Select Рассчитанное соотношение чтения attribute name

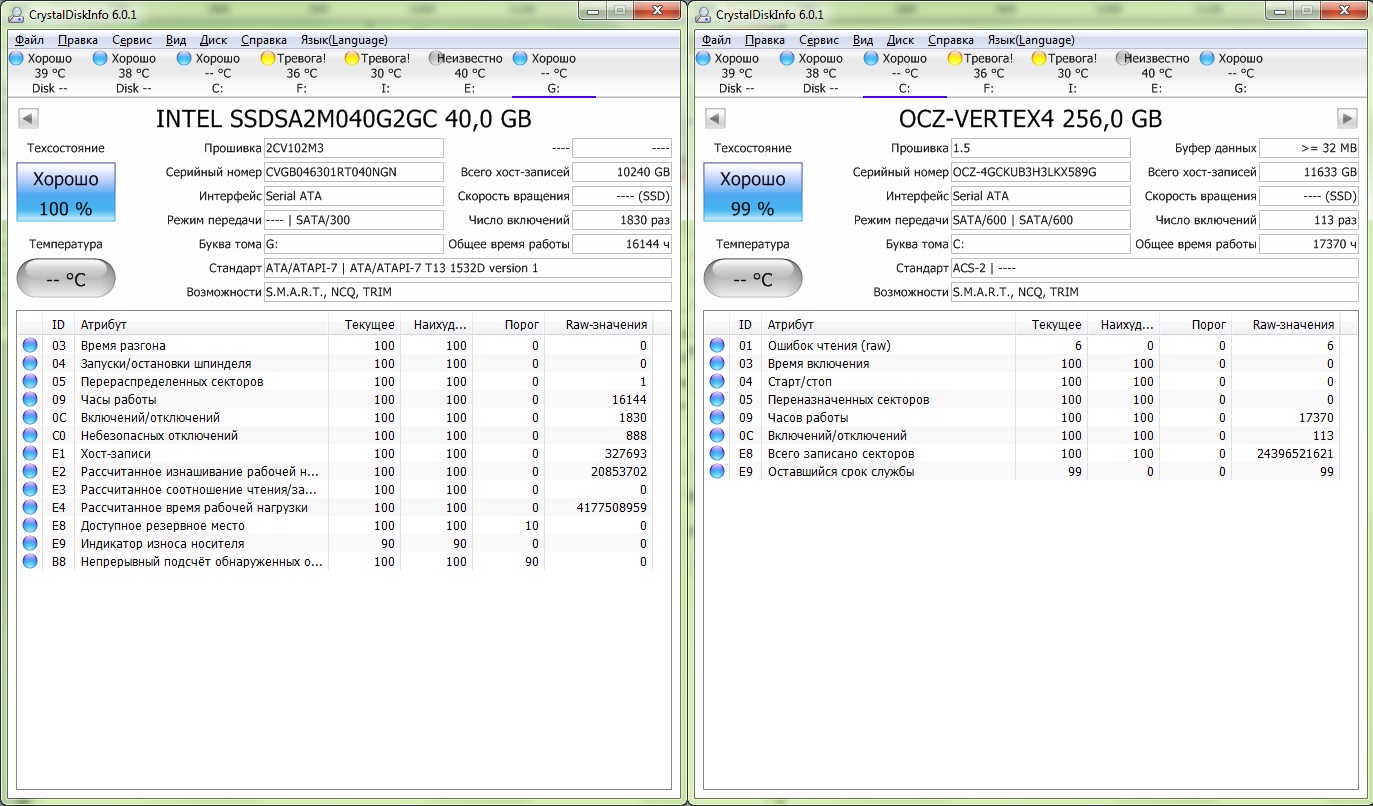pos(201,490)
